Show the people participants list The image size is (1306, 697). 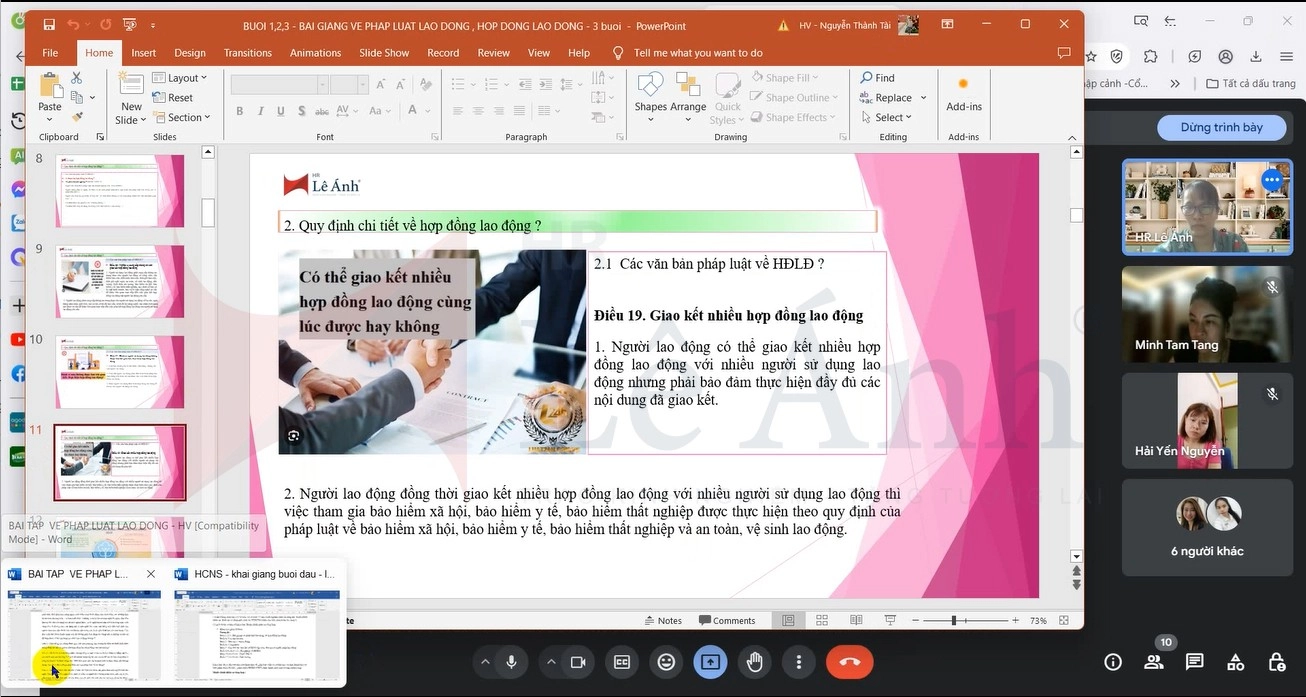tap(1154, 662)
